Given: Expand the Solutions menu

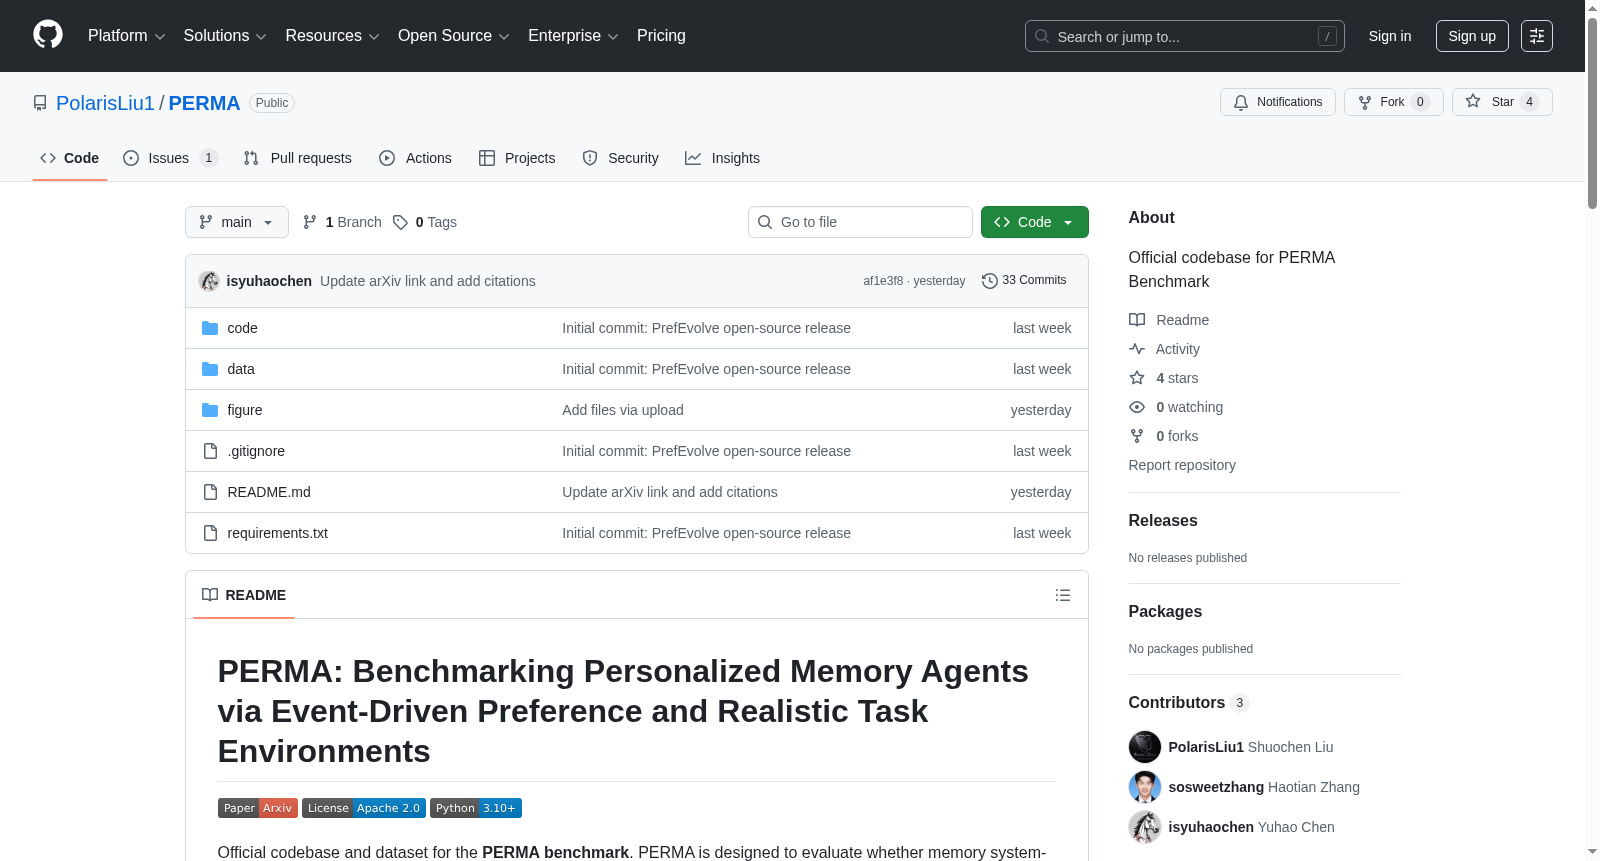Looking at the screenshot, I should [225, 36].
